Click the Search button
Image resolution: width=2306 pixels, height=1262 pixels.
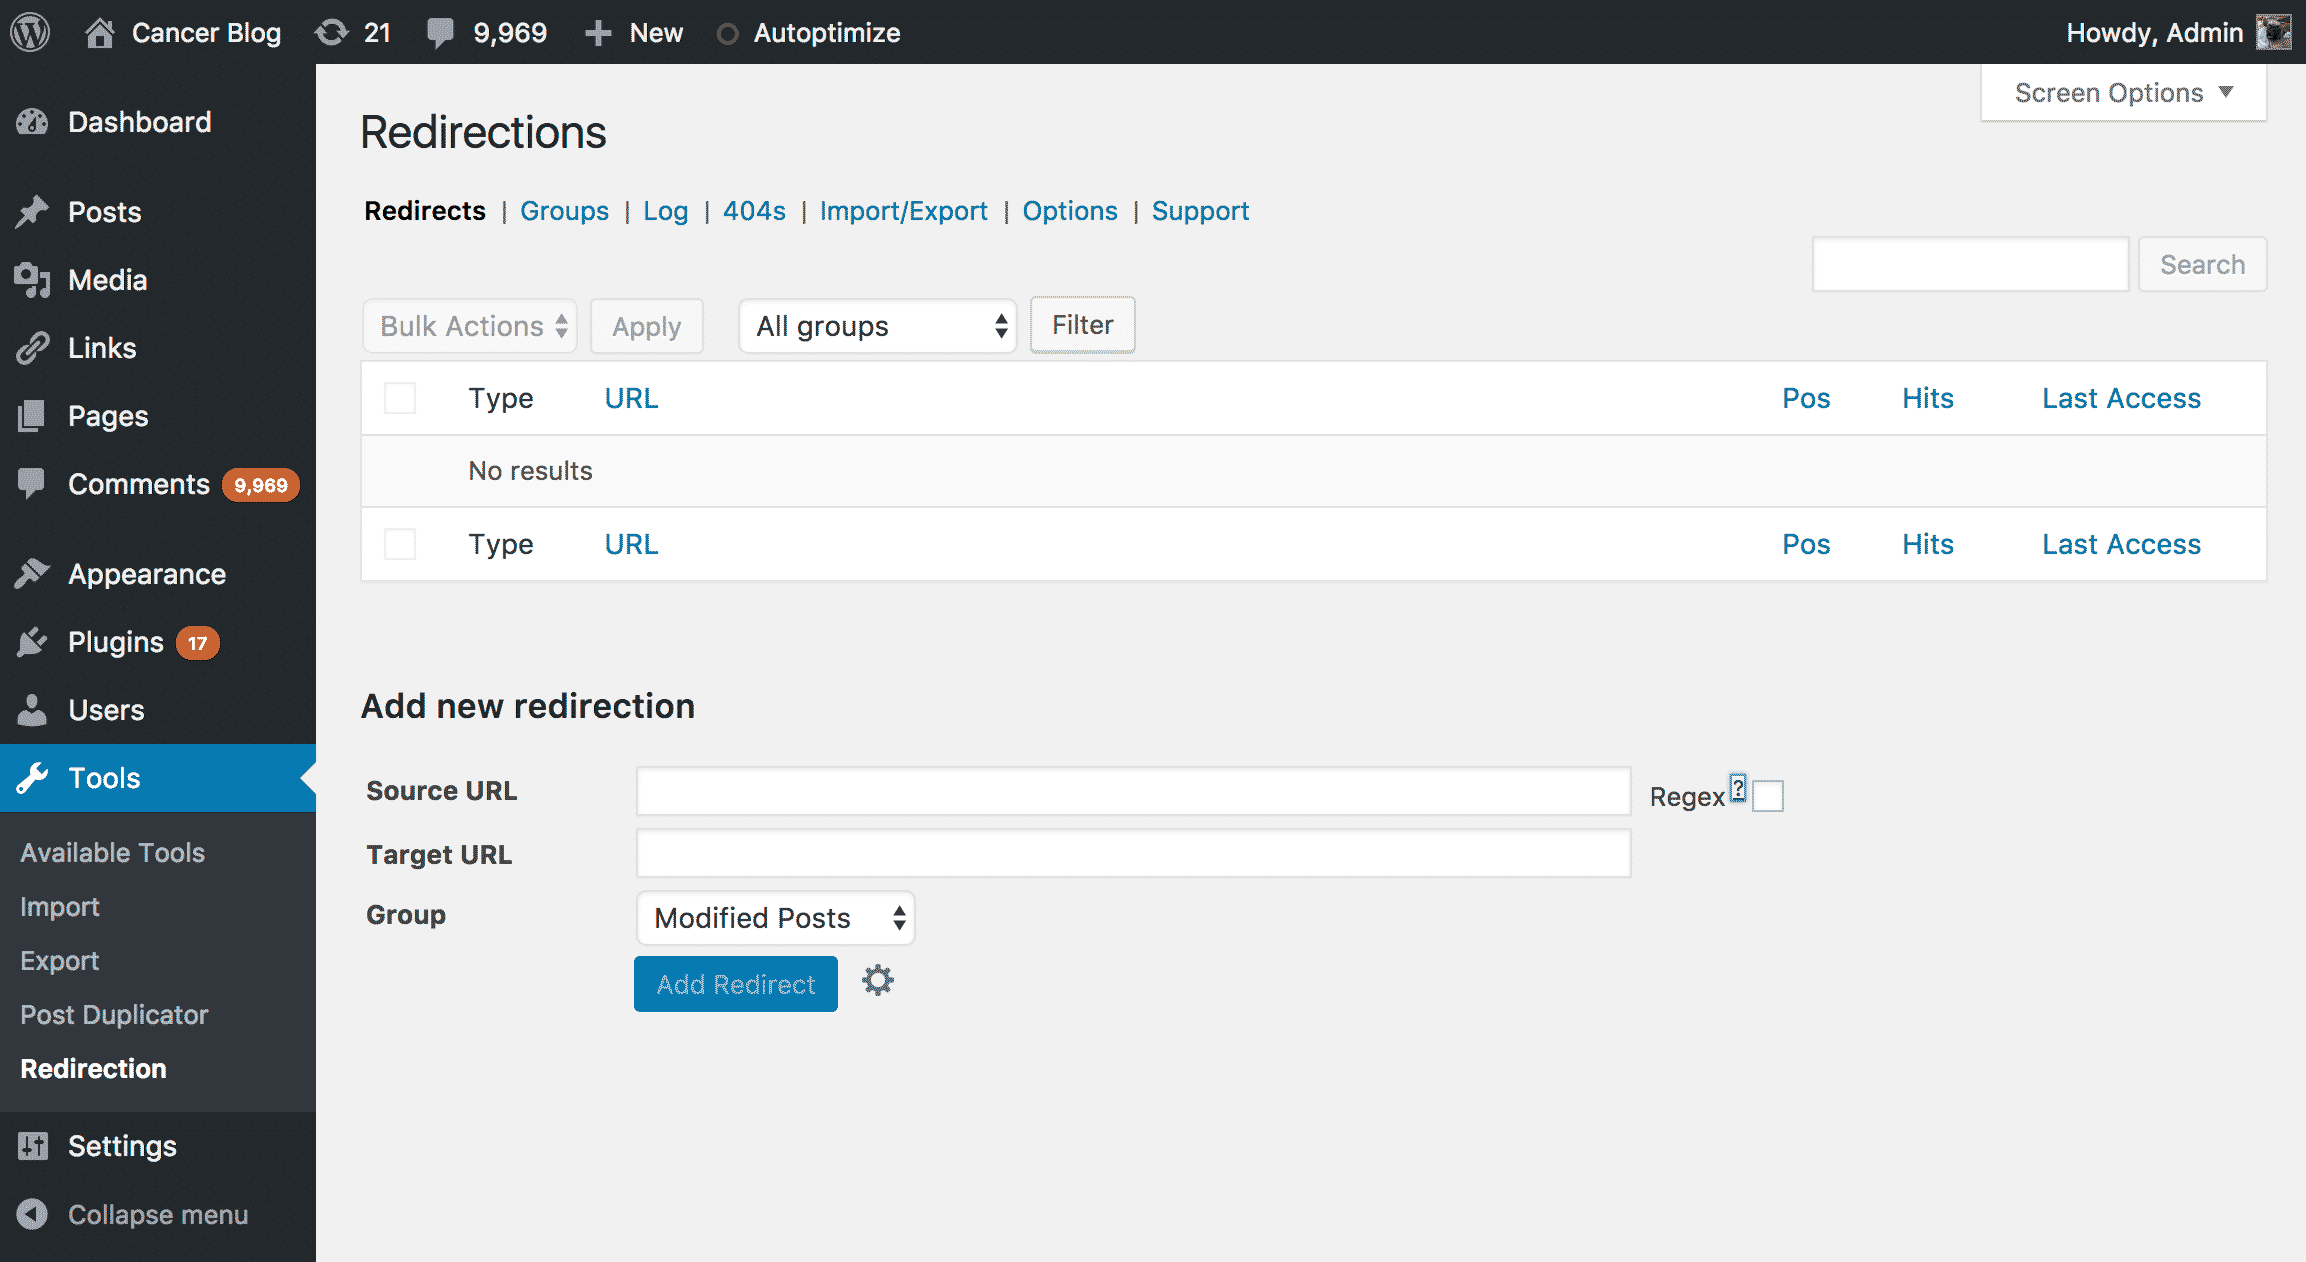point(2203,264)
